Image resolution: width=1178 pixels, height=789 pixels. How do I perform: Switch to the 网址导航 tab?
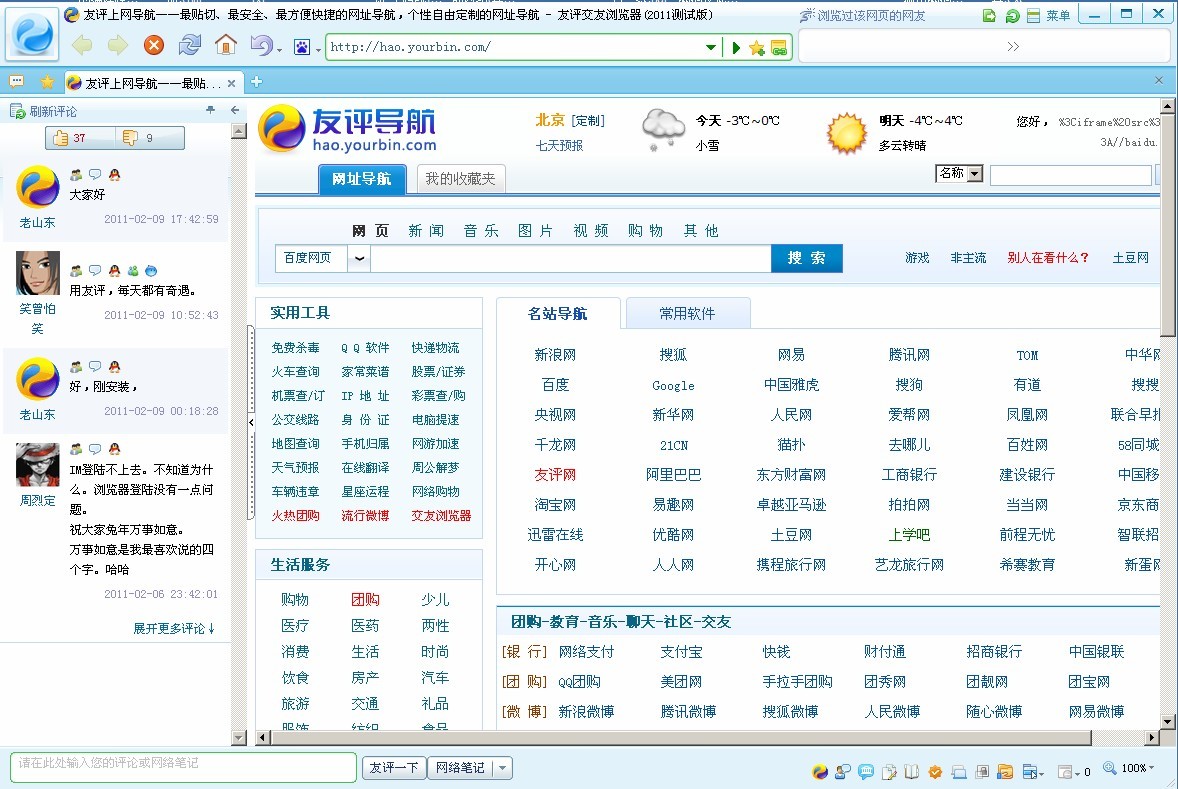pos(361,179)
